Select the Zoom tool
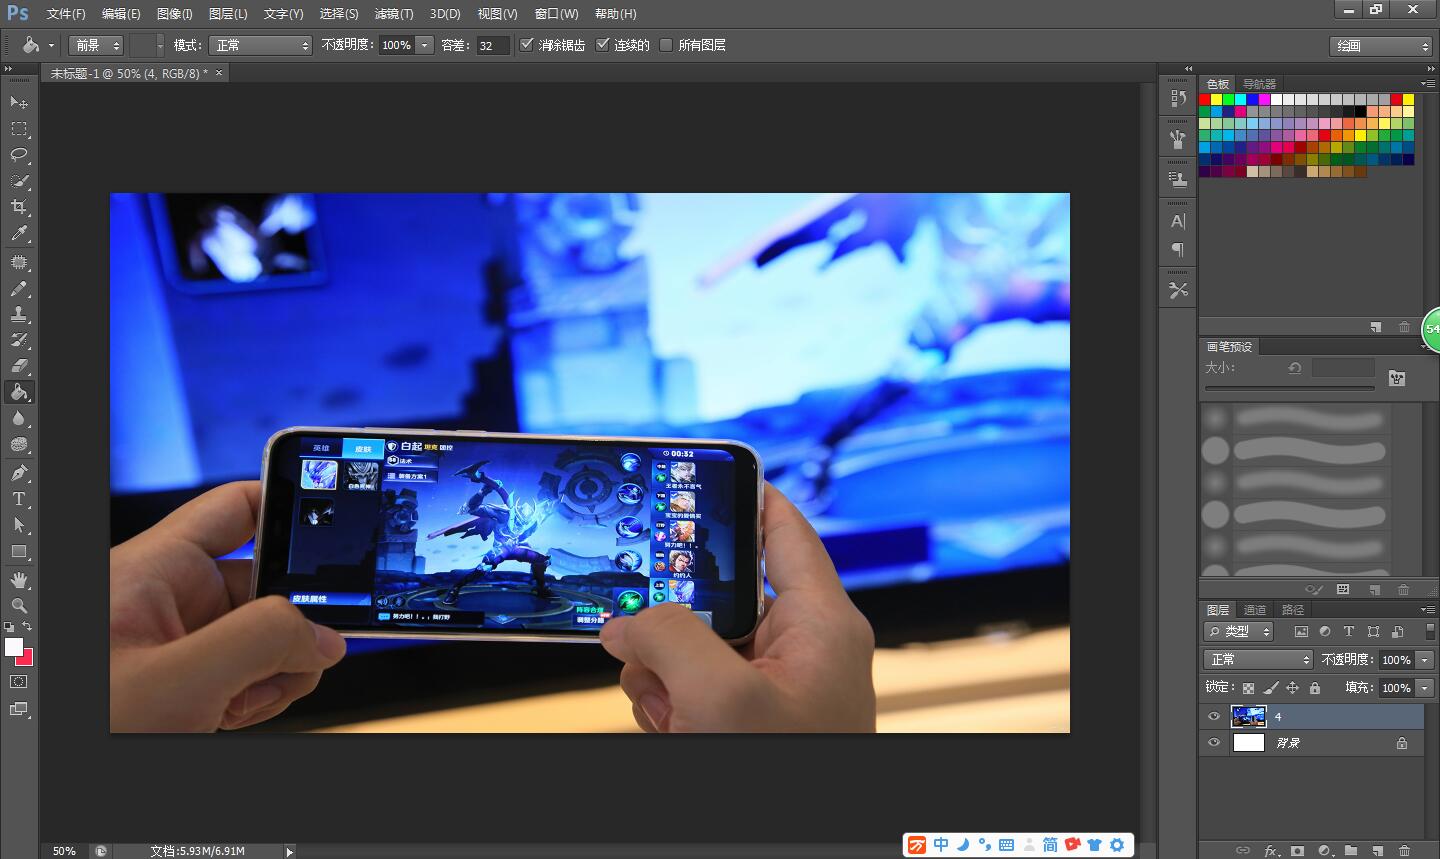 point(19,606)
